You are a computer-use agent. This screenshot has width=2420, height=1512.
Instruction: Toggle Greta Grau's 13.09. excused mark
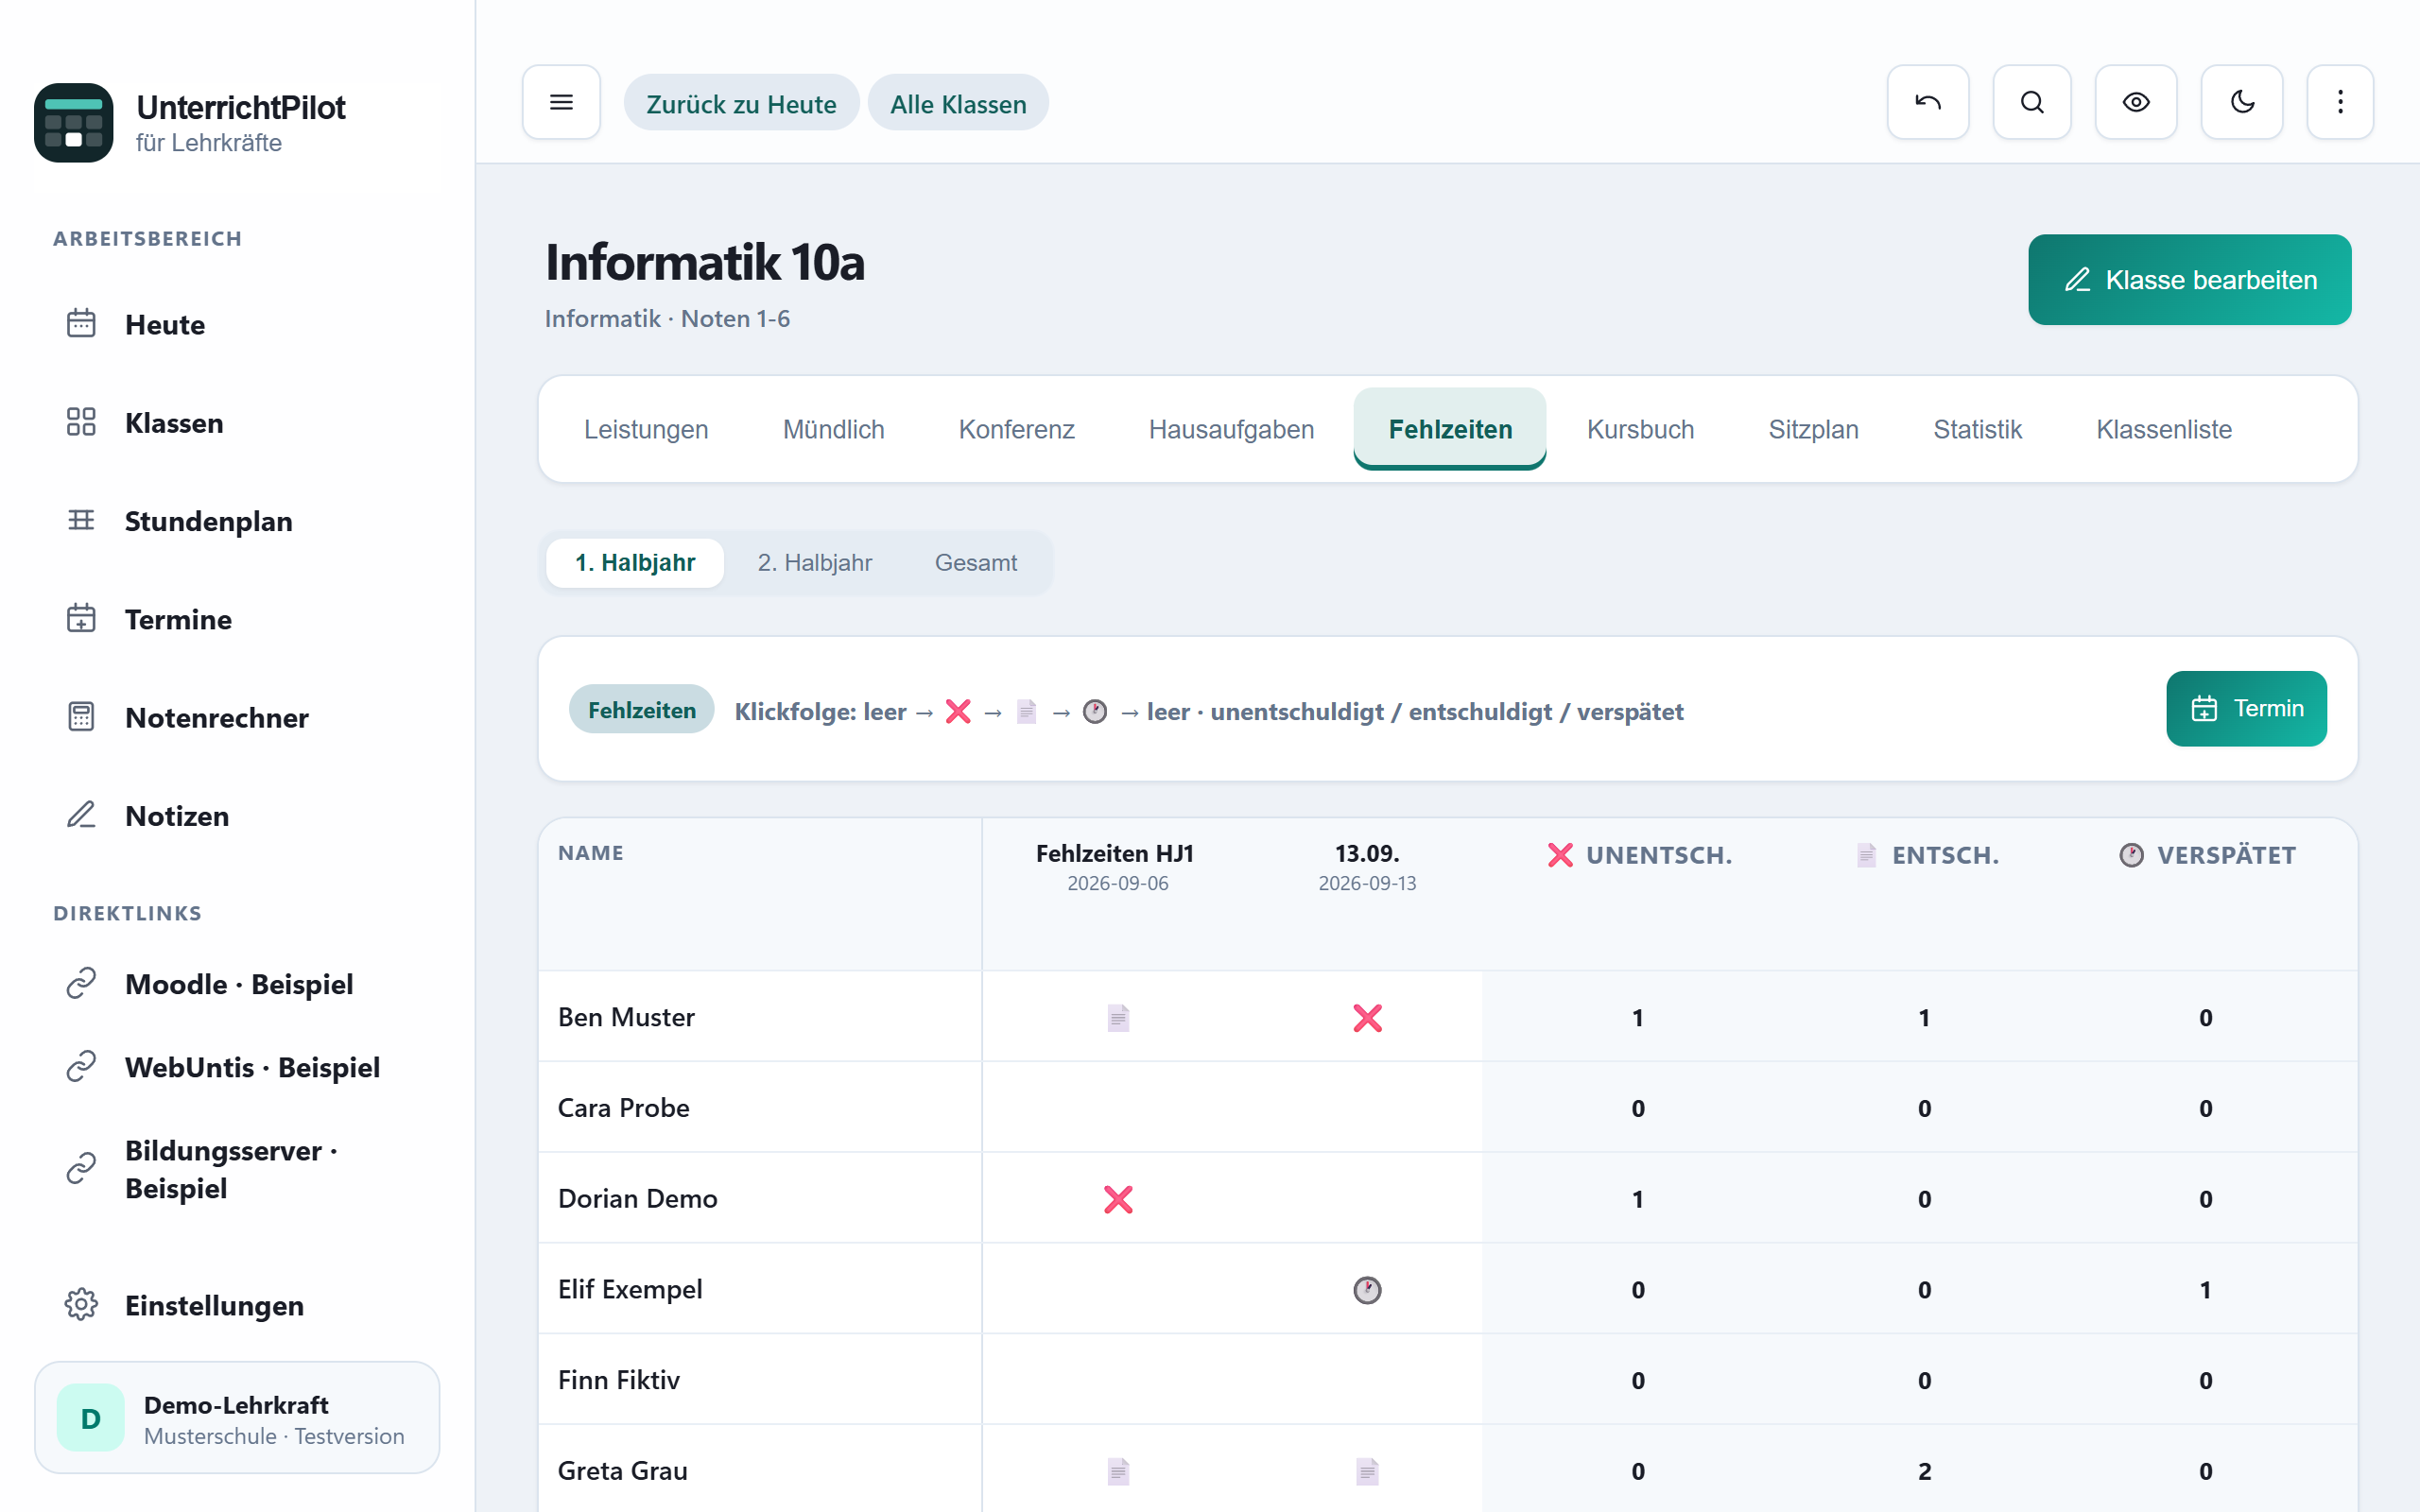(x=1367, y=1471)
